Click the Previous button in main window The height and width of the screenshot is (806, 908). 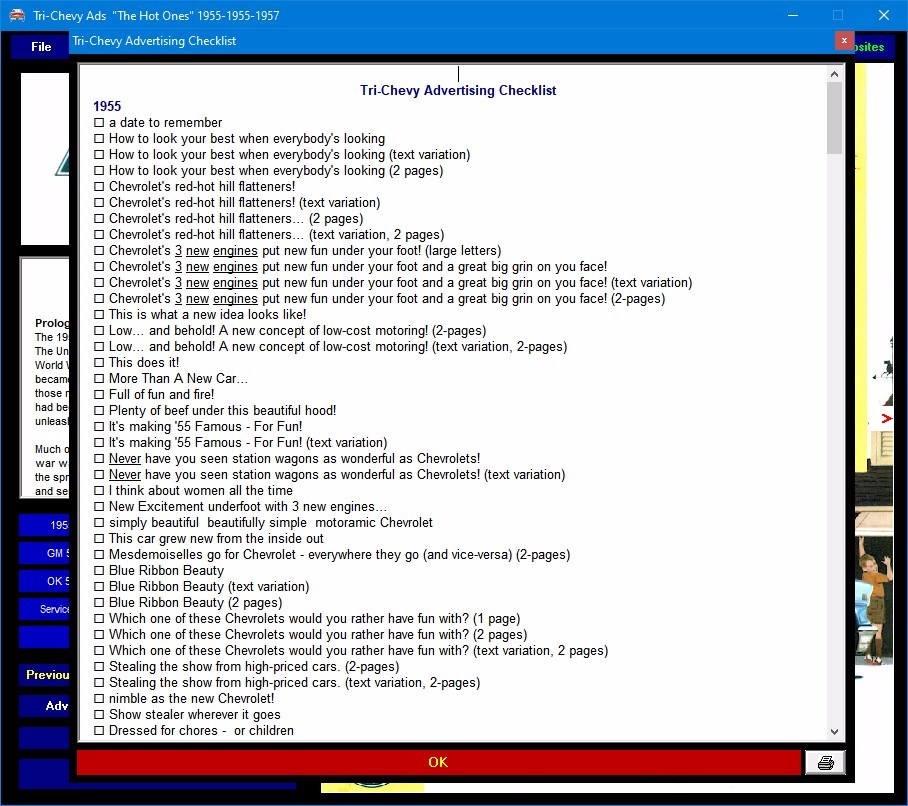point(45,675)
